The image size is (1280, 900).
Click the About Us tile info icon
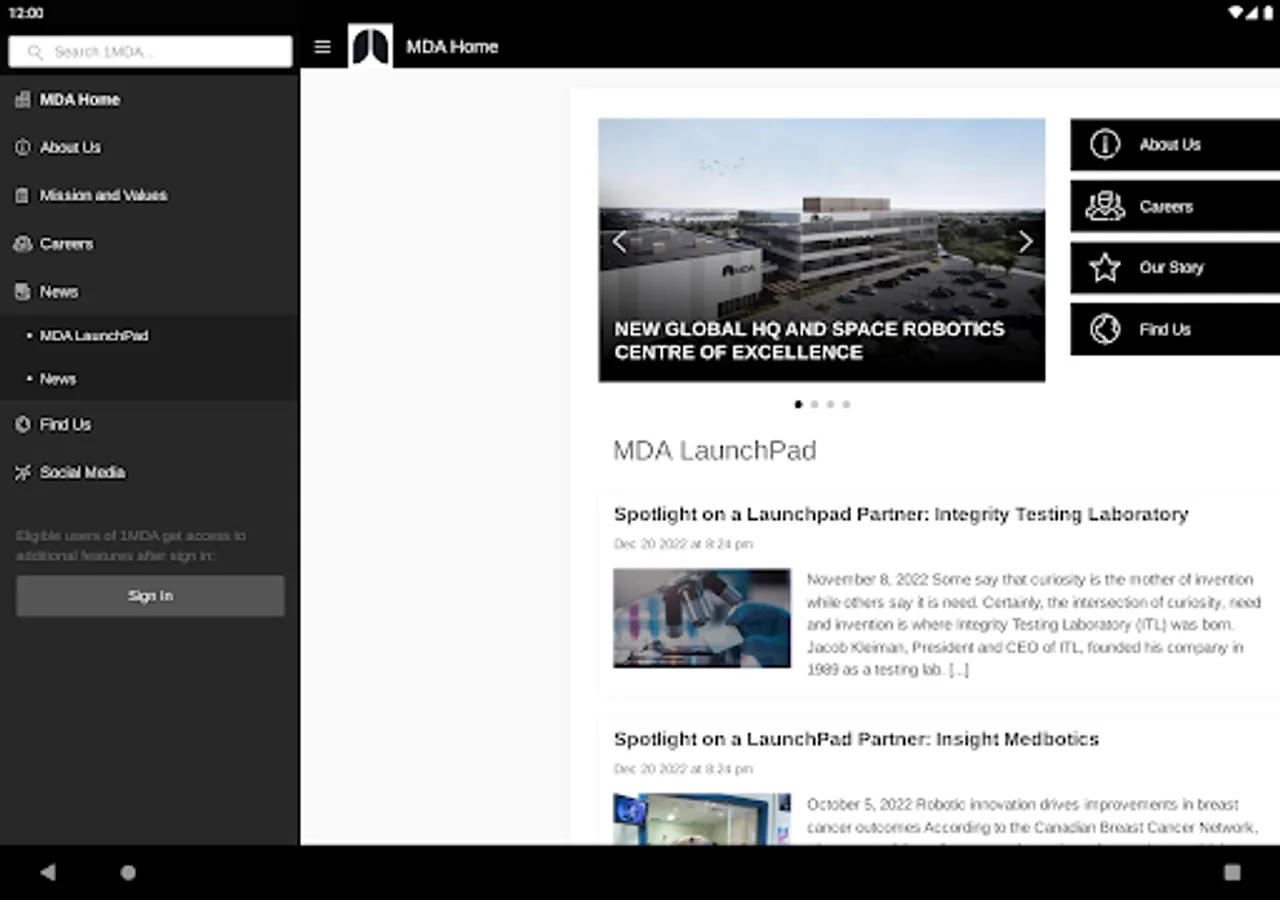(1105, 144)
